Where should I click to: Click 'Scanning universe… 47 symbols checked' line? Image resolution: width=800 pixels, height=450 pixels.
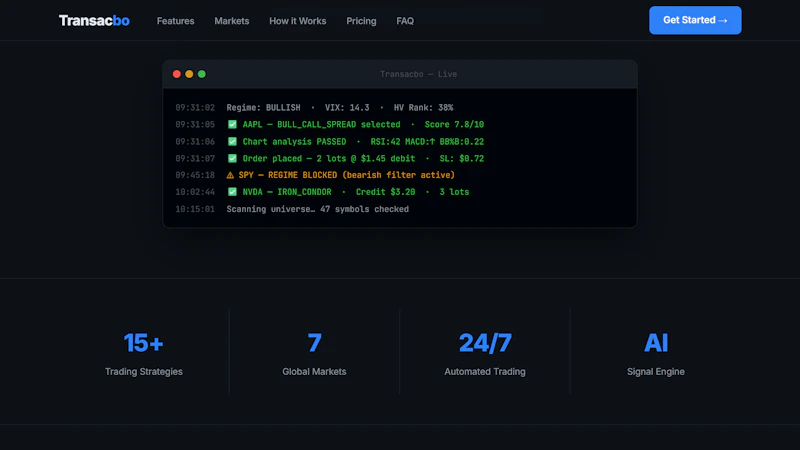tap(317, 209)
